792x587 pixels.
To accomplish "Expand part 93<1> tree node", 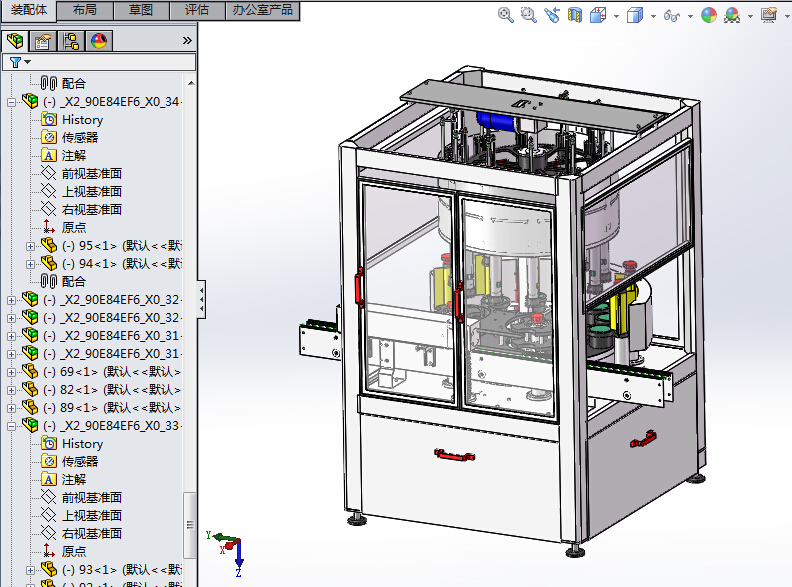I will (30, 570).
